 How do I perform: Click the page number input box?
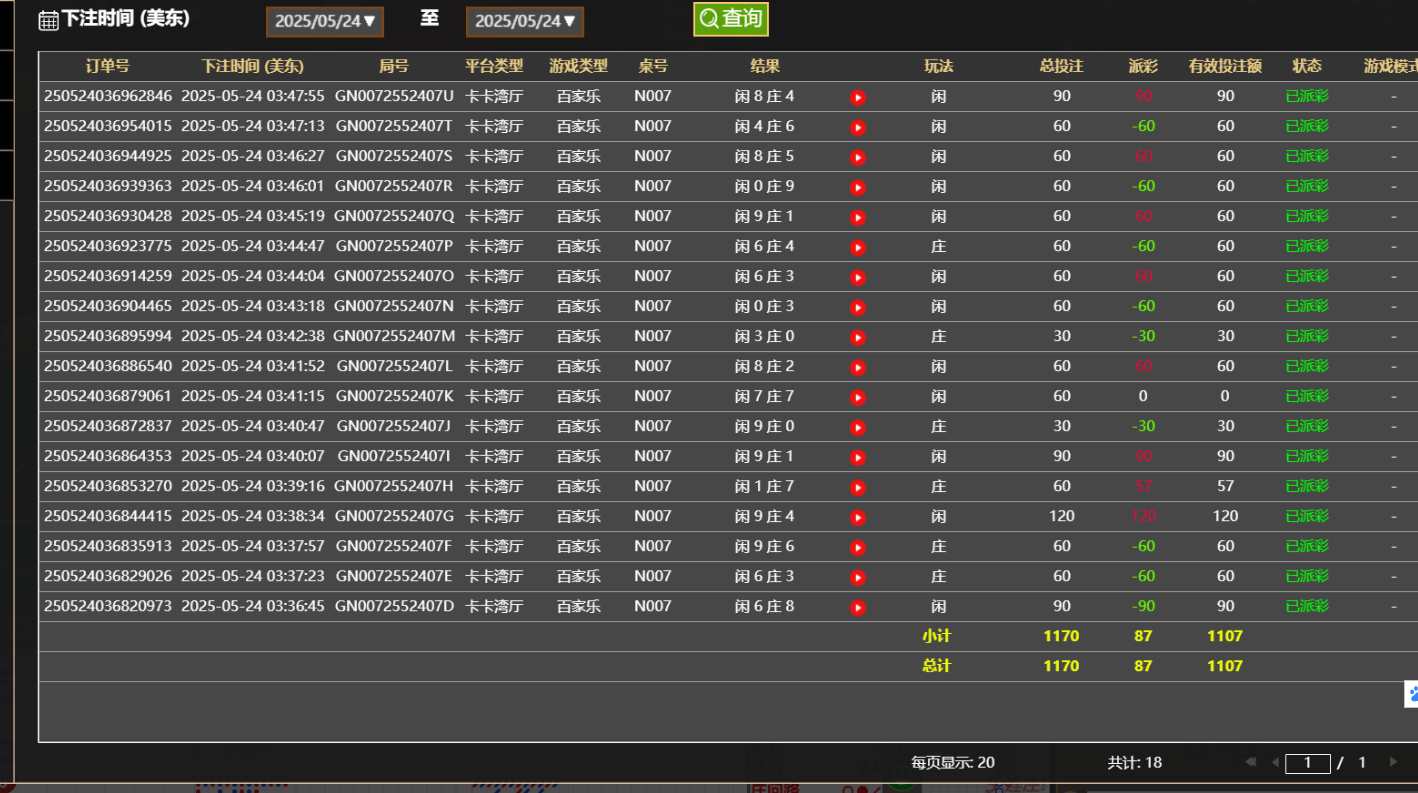1308,762
